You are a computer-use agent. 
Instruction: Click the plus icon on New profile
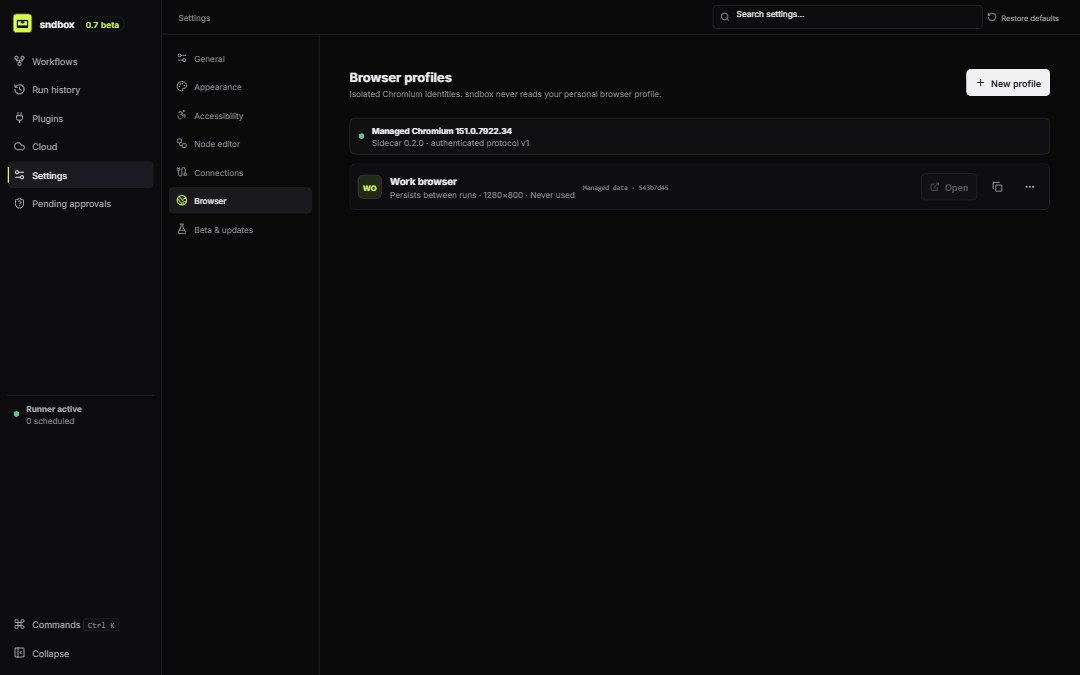click(x=980, y=83)
